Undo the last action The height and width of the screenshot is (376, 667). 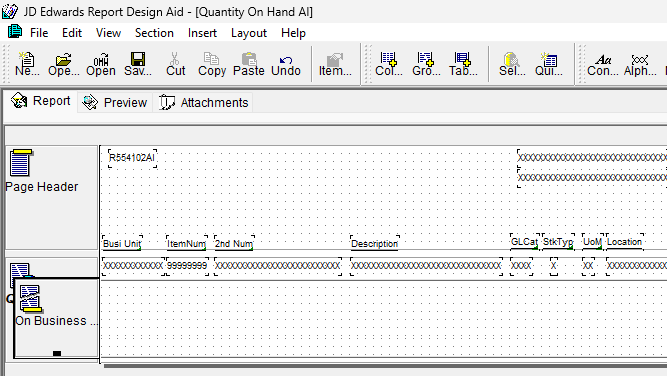[x=286, y=64]
